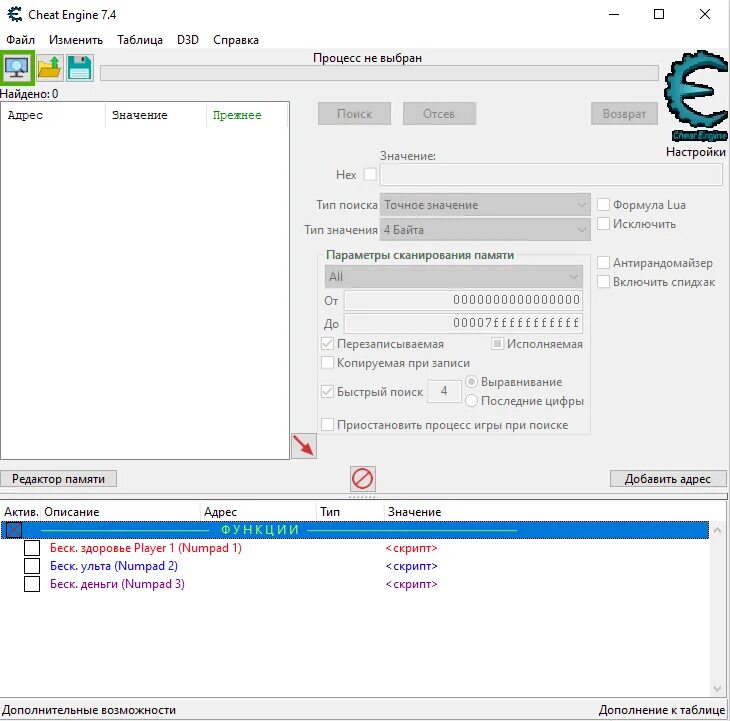
Task: Clear address list with red no-entry icon
Action: 363,478
